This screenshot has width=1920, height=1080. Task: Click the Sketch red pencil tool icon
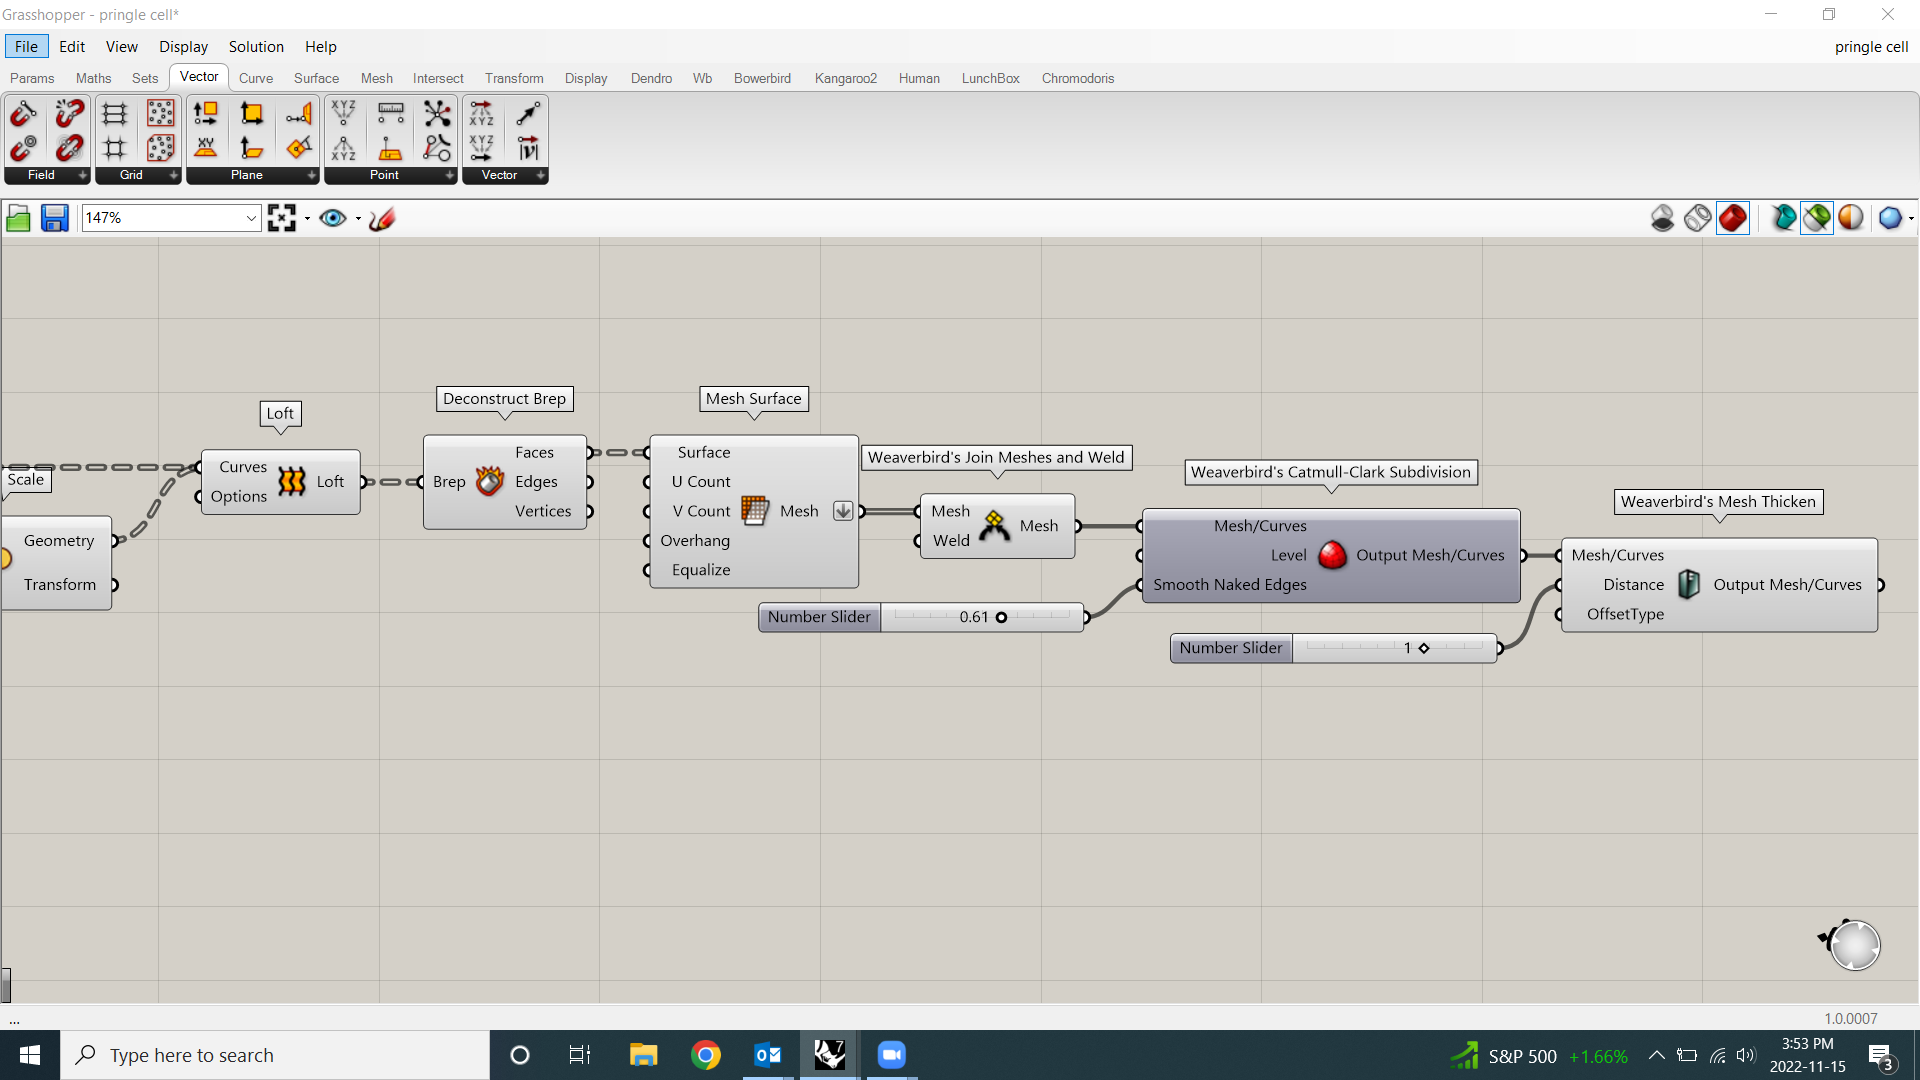tap(382, 218)
